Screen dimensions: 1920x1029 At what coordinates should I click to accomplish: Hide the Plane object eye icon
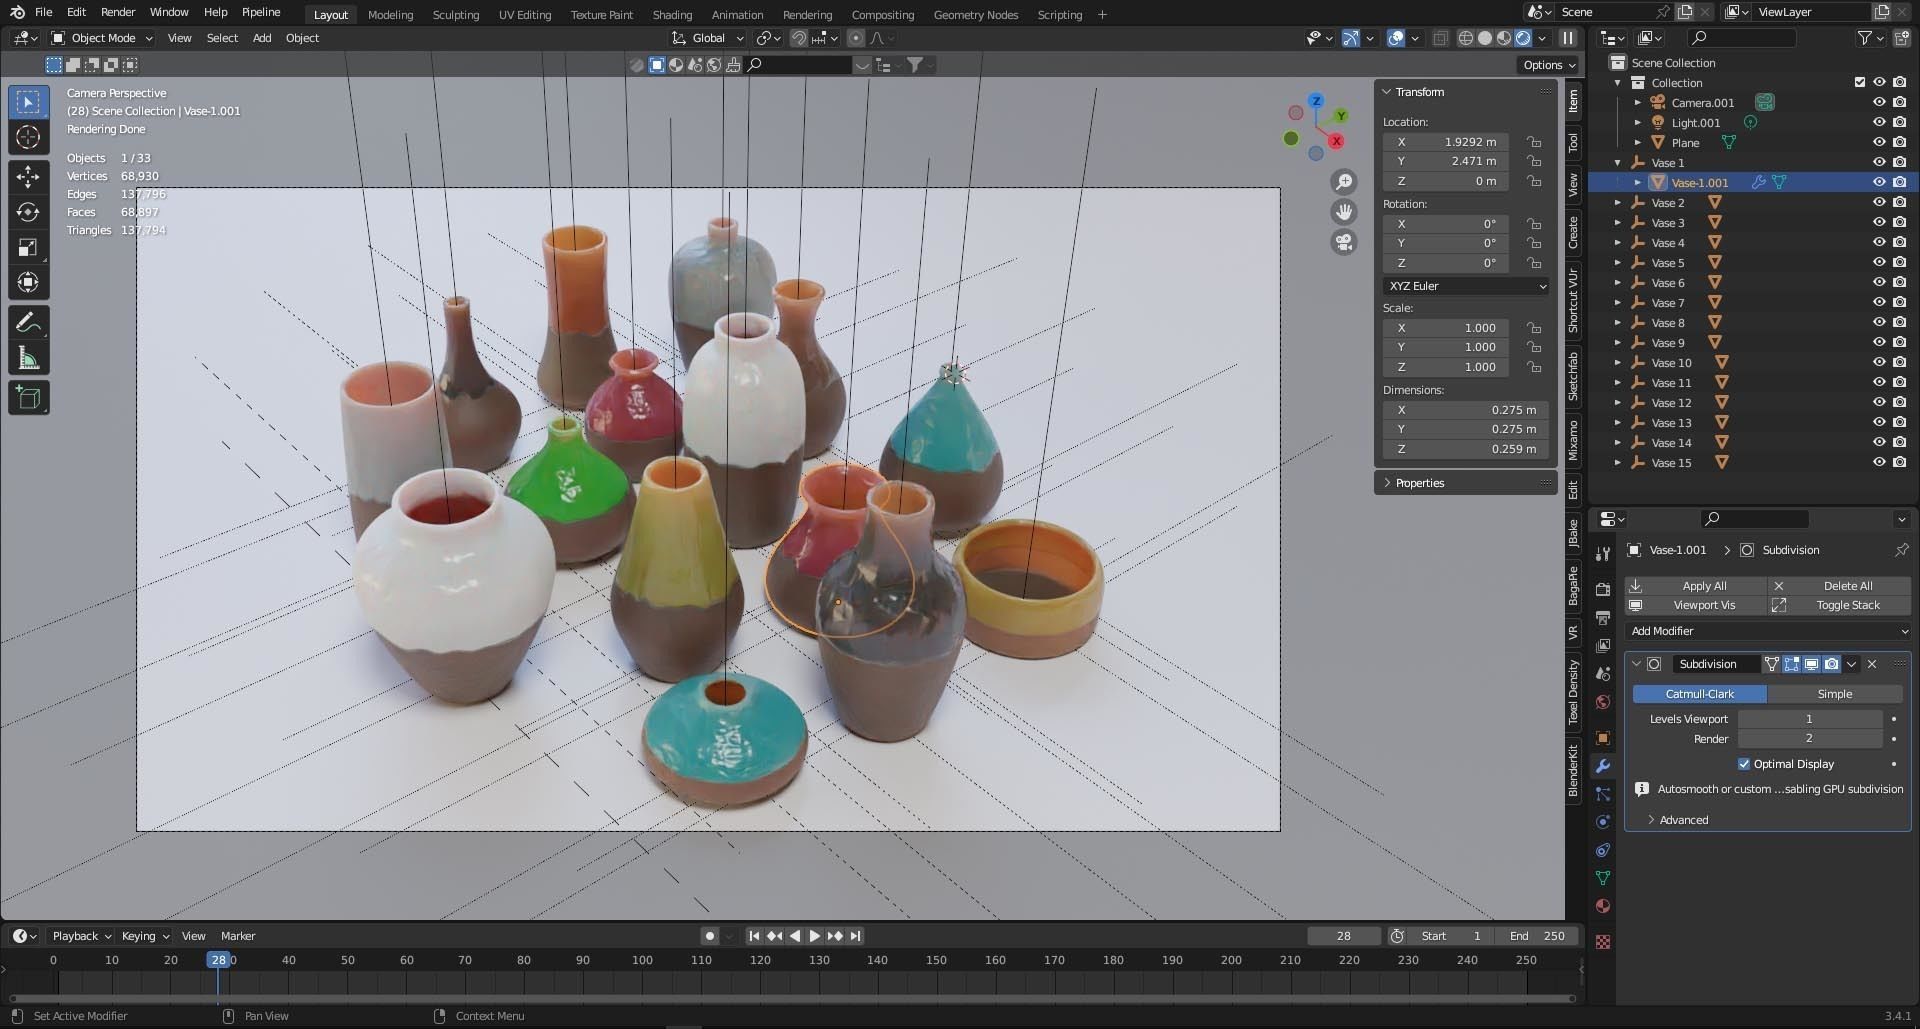click(x=1879, y=143)
